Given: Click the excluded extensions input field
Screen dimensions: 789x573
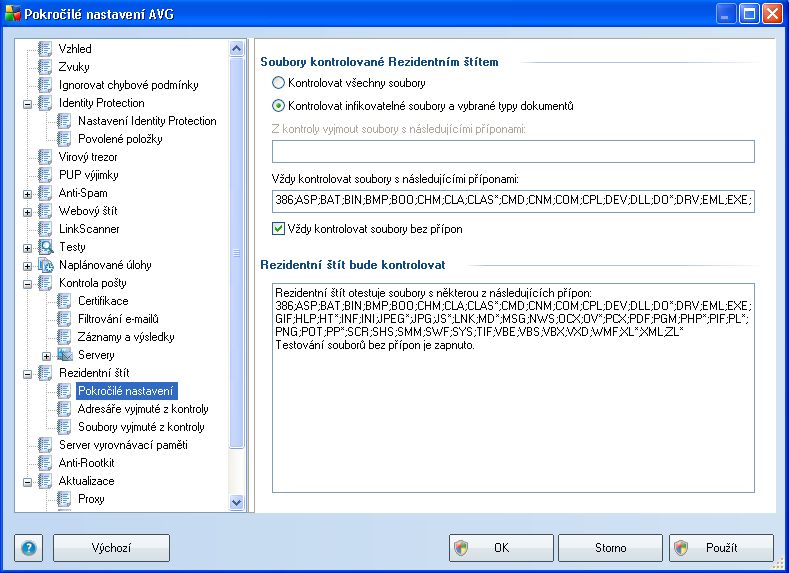Looking at the screenshot, I should [x=513, y=151].
